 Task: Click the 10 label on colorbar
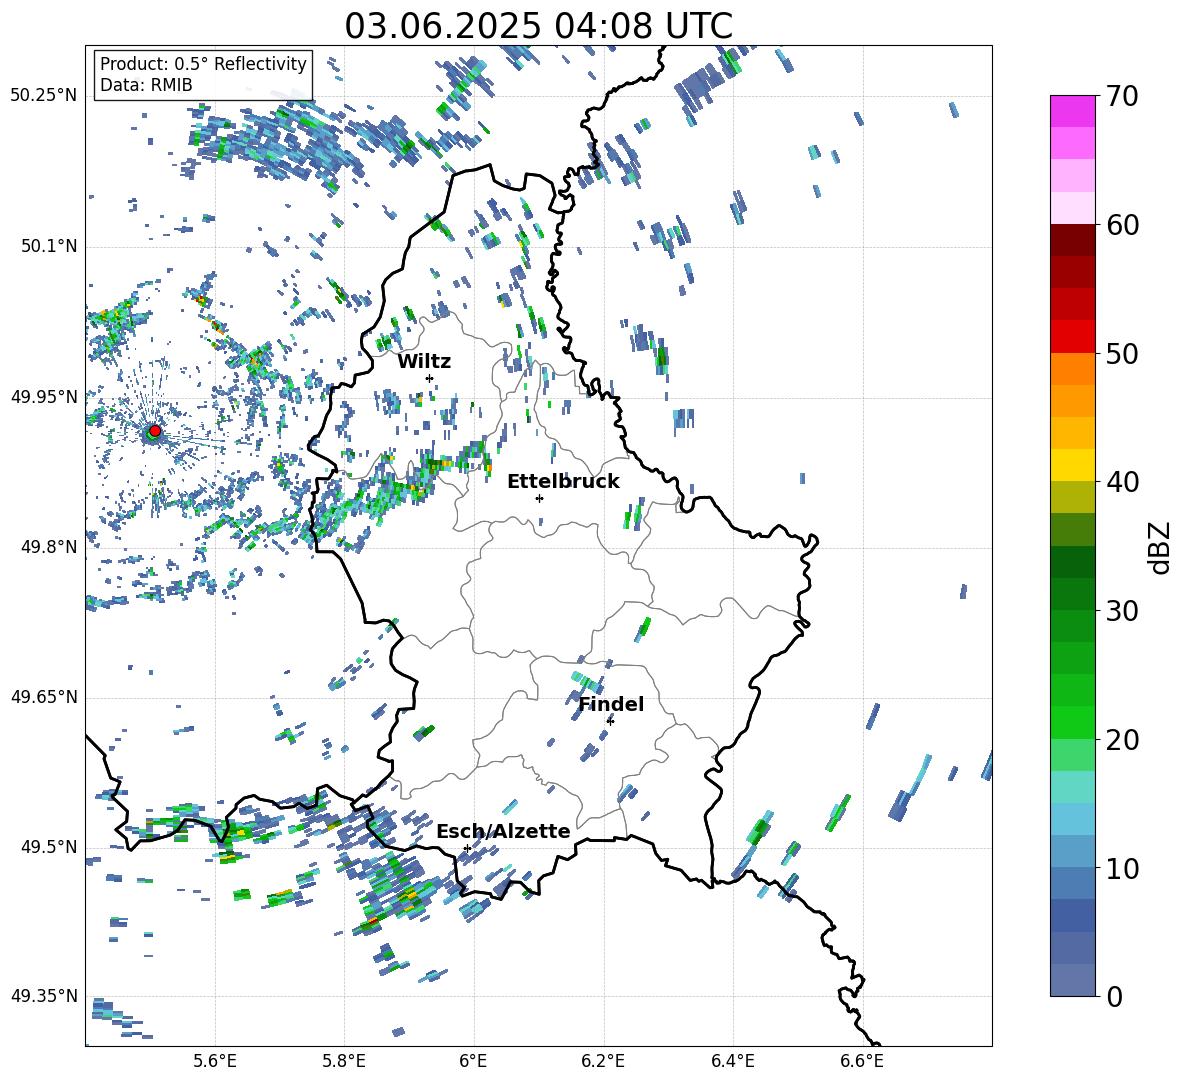1122,869
